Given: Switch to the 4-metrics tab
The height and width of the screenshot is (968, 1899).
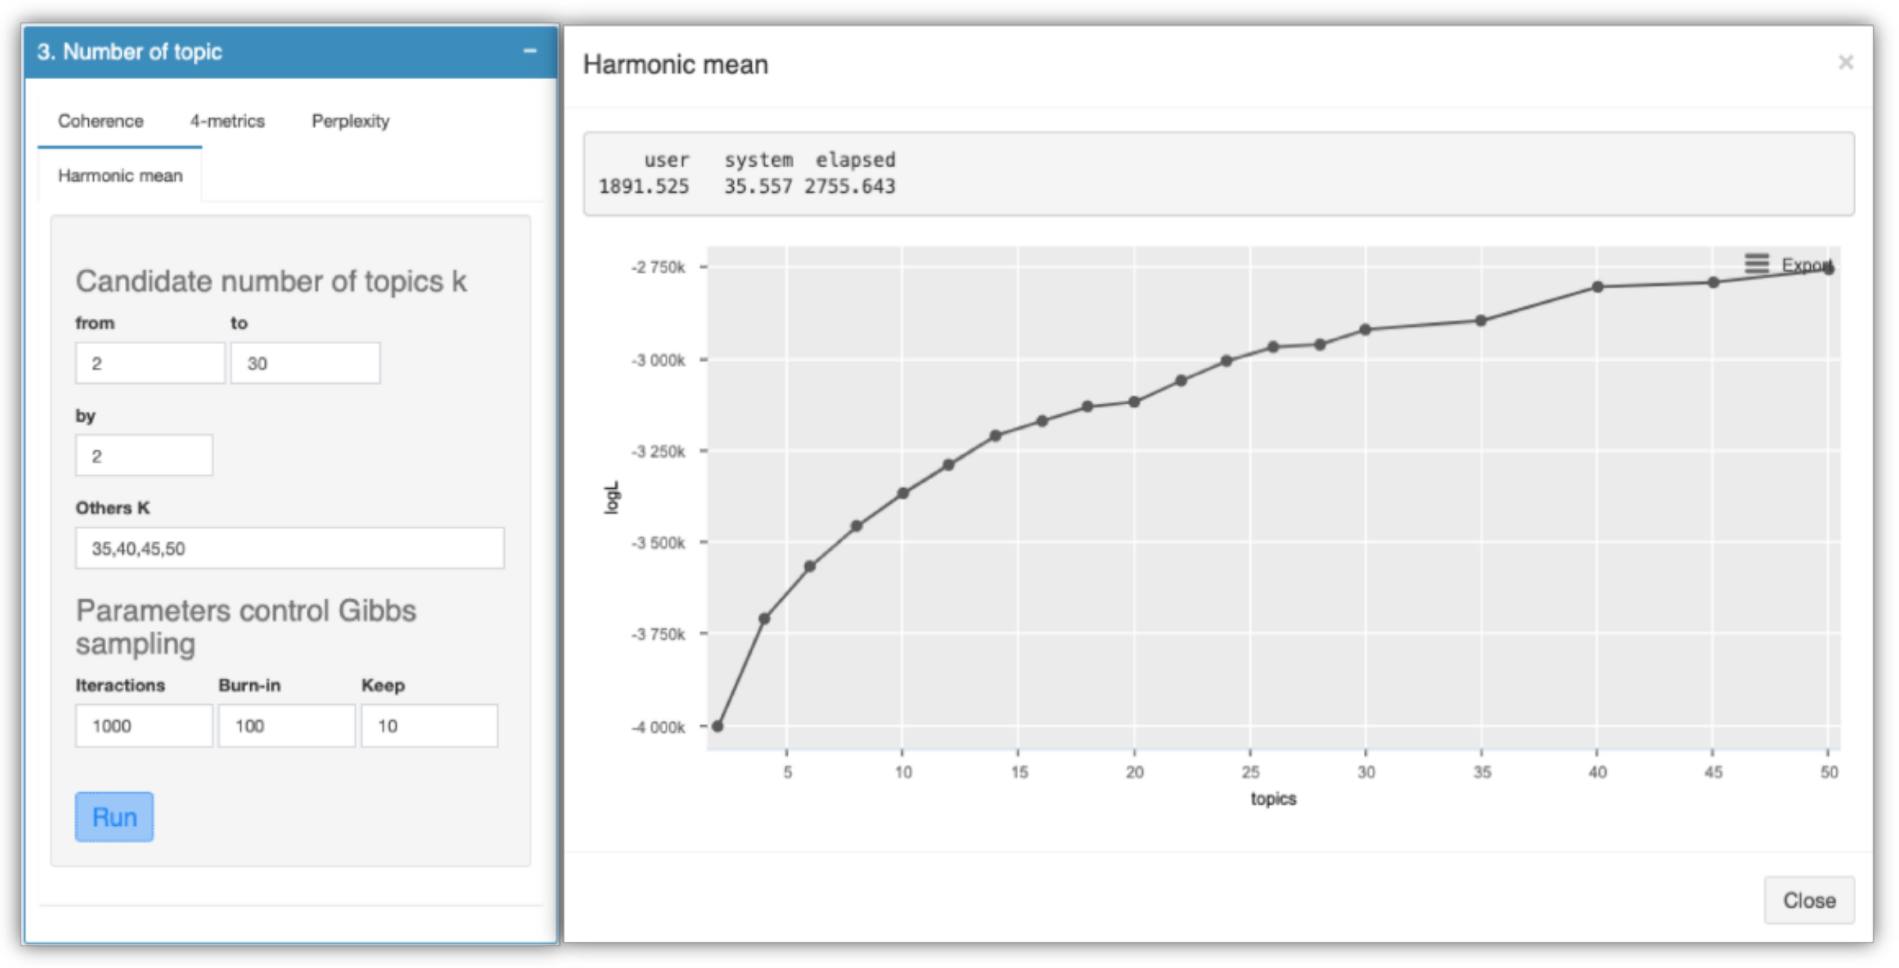Looking at the screenshot, I should (227, 121).
